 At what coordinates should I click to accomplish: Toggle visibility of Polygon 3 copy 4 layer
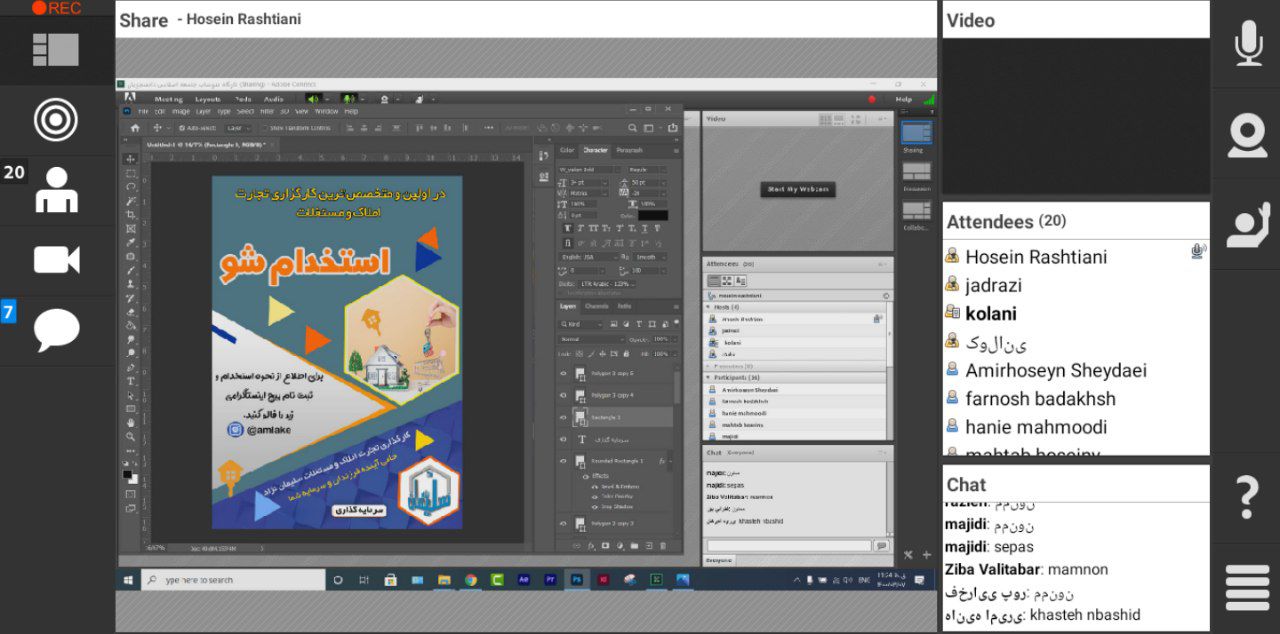click(563, 395)
